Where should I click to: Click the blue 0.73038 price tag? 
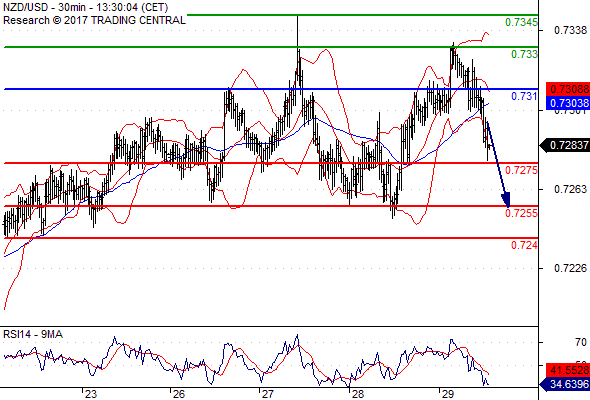pyautogui.click(x=568, y=103)
